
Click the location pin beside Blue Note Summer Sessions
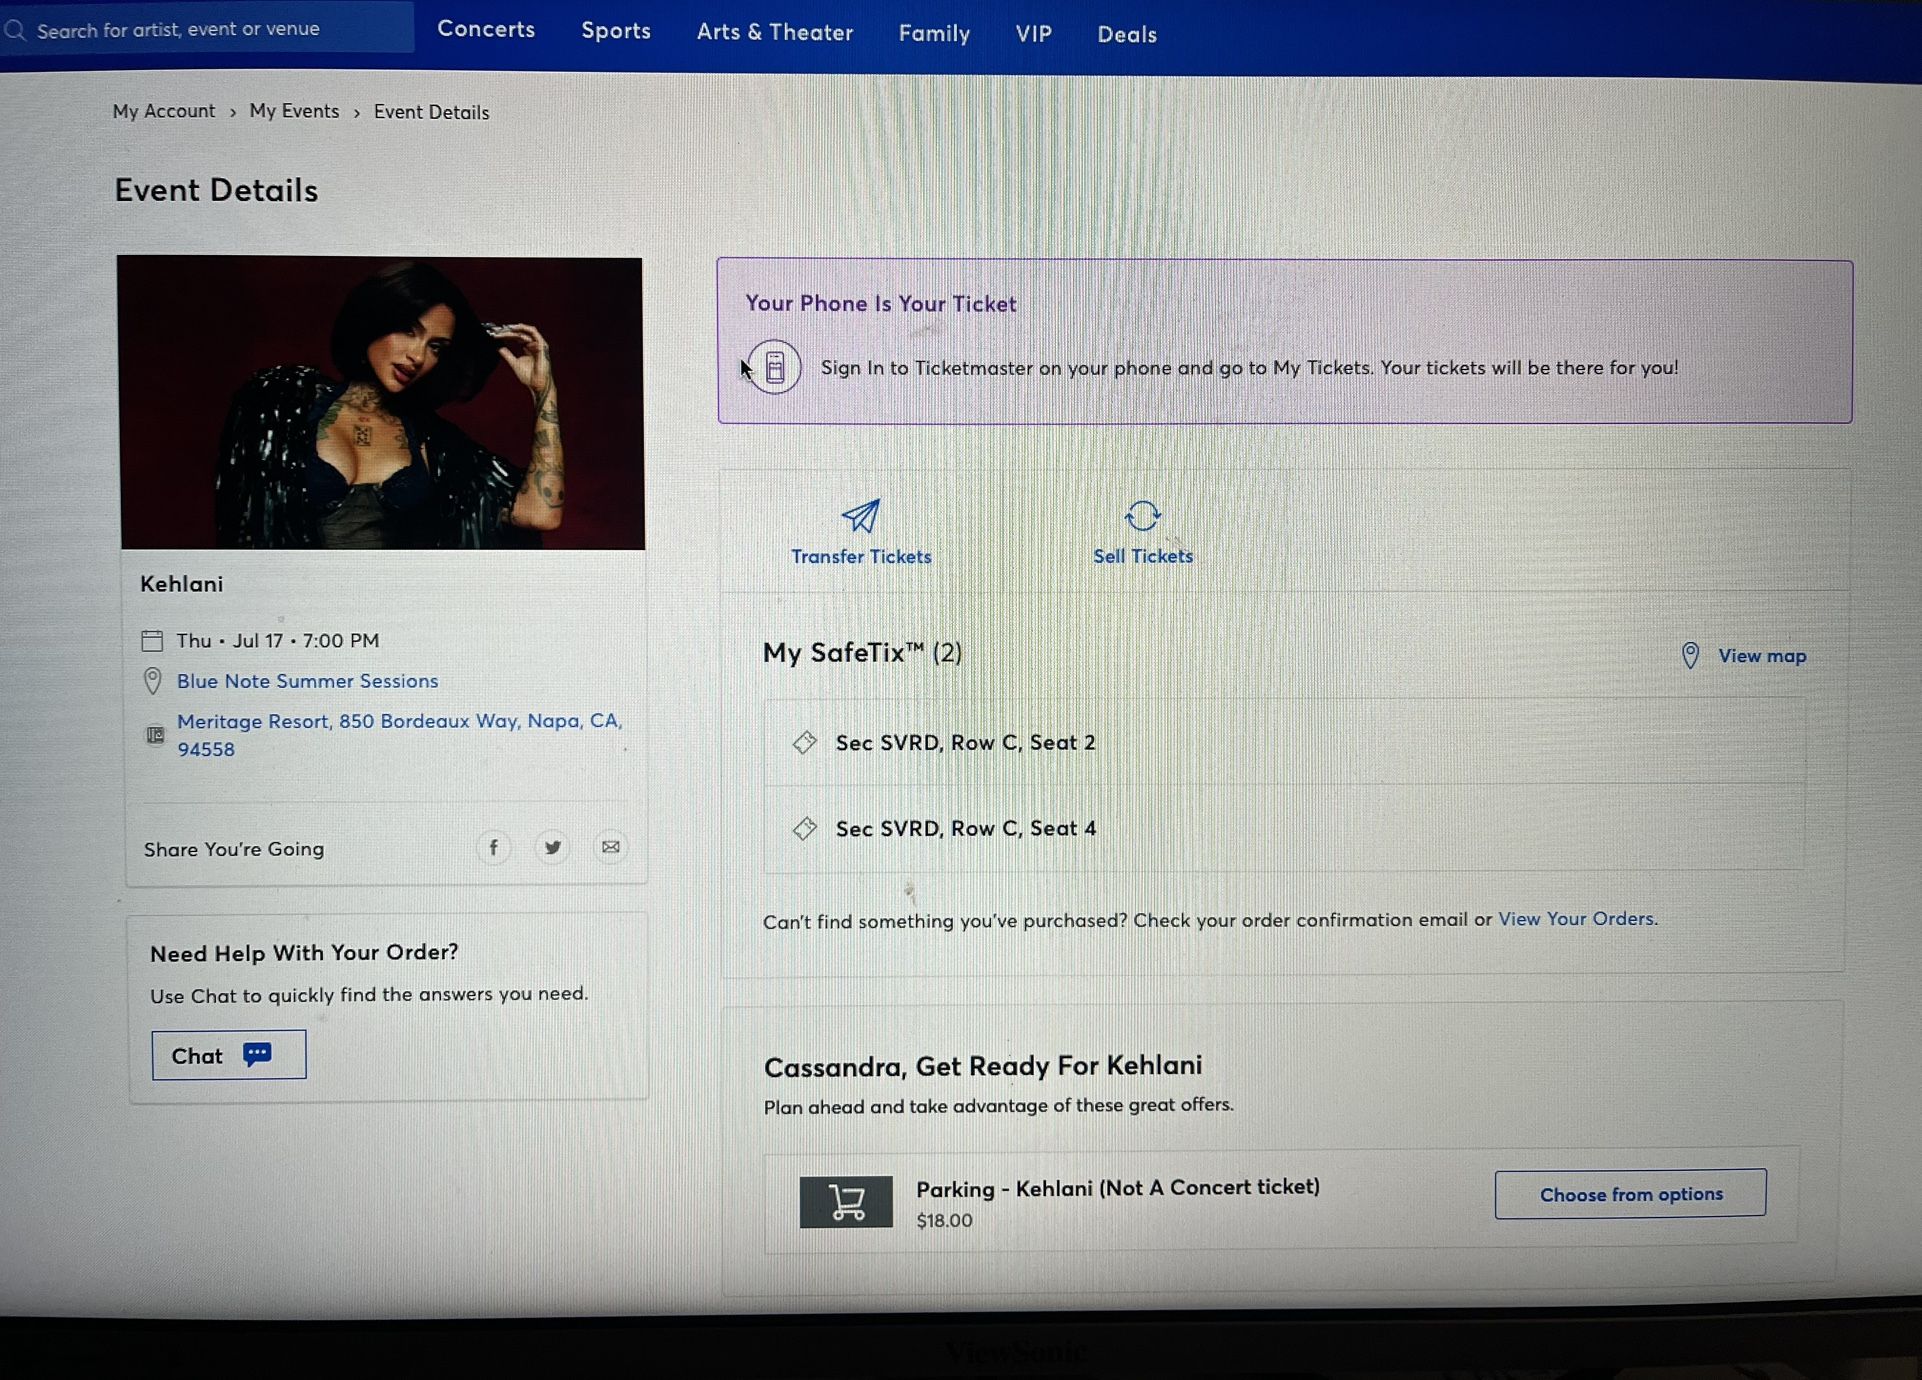pos(152,681)
